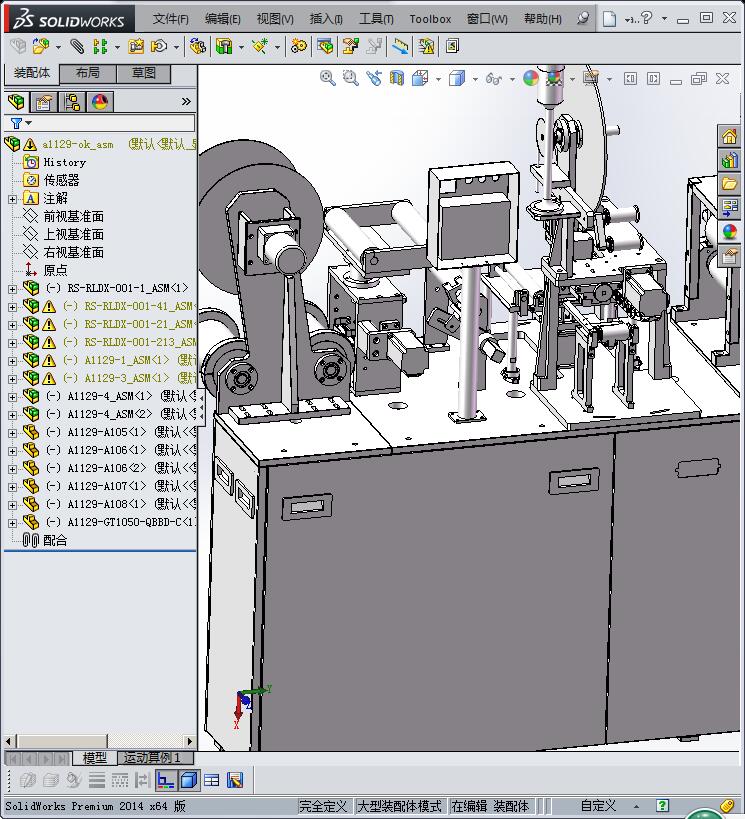Screen dimensions: 745x819
Task: Click the Section View icon in view toolbar
Action: coord(397,78)
